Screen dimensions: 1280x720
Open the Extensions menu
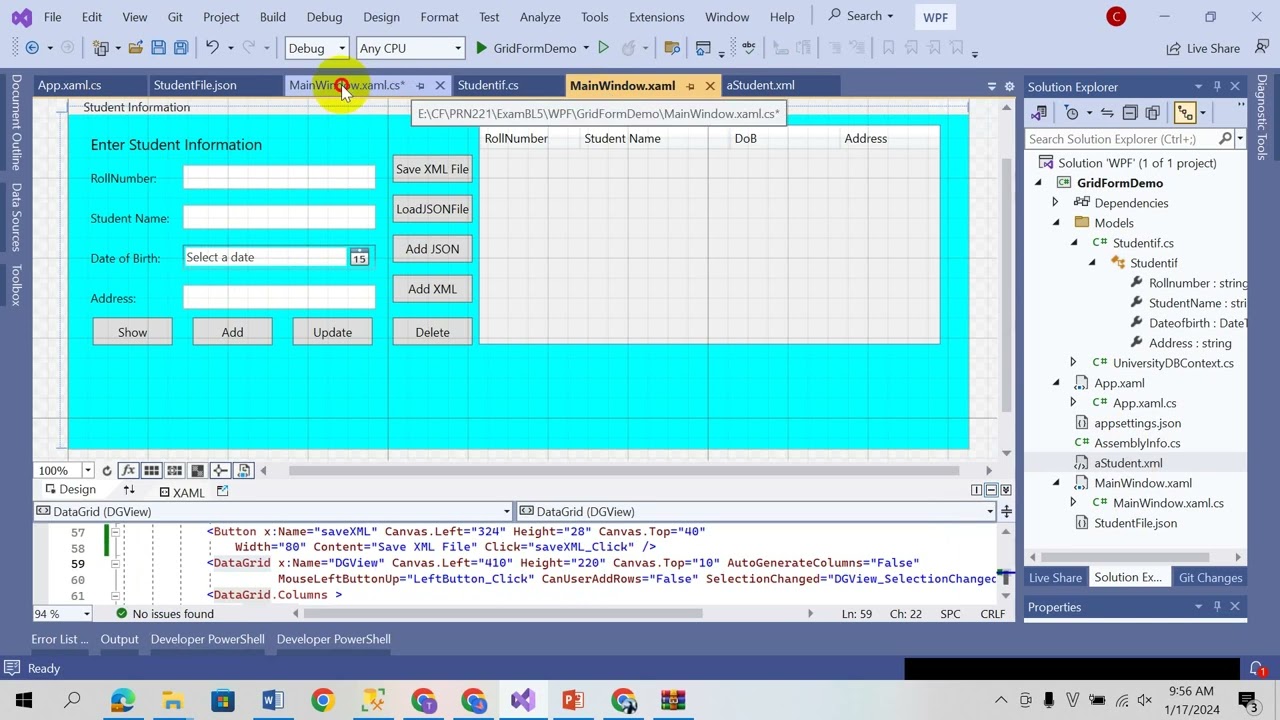[657, 17]
